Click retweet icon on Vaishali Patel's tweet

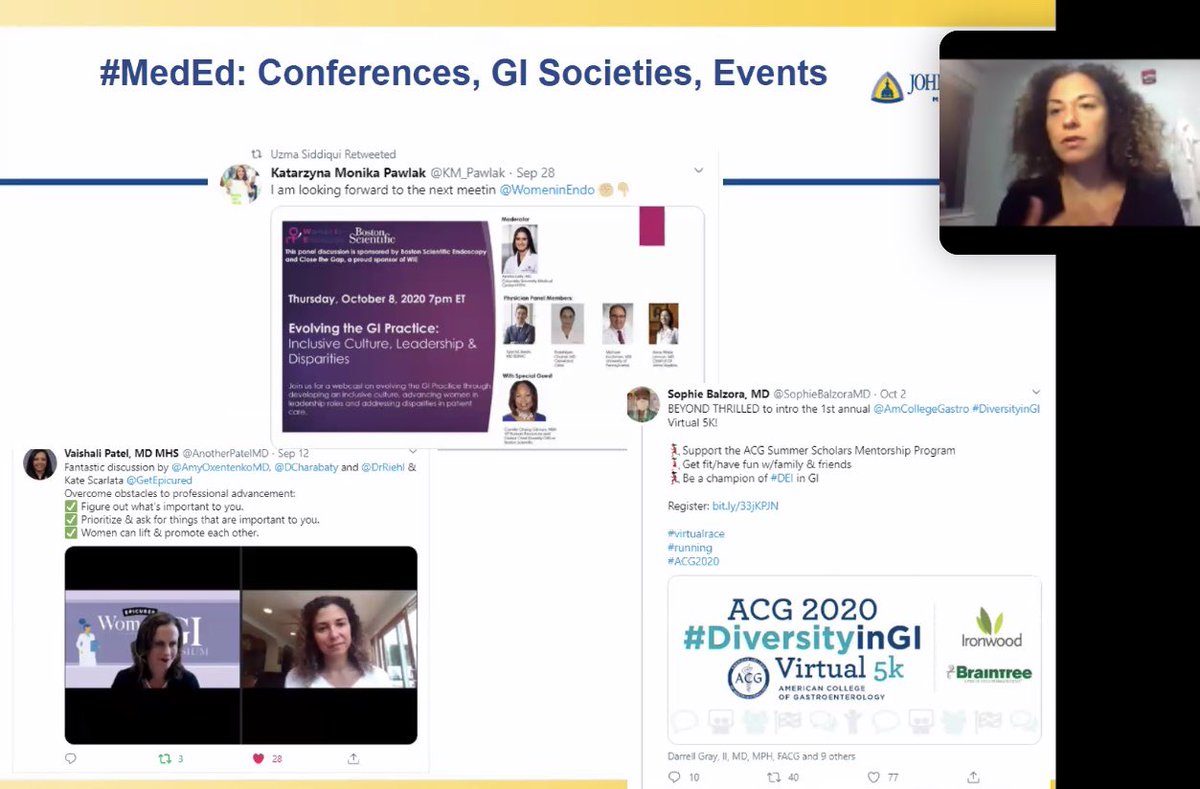(x=165, y=759)
